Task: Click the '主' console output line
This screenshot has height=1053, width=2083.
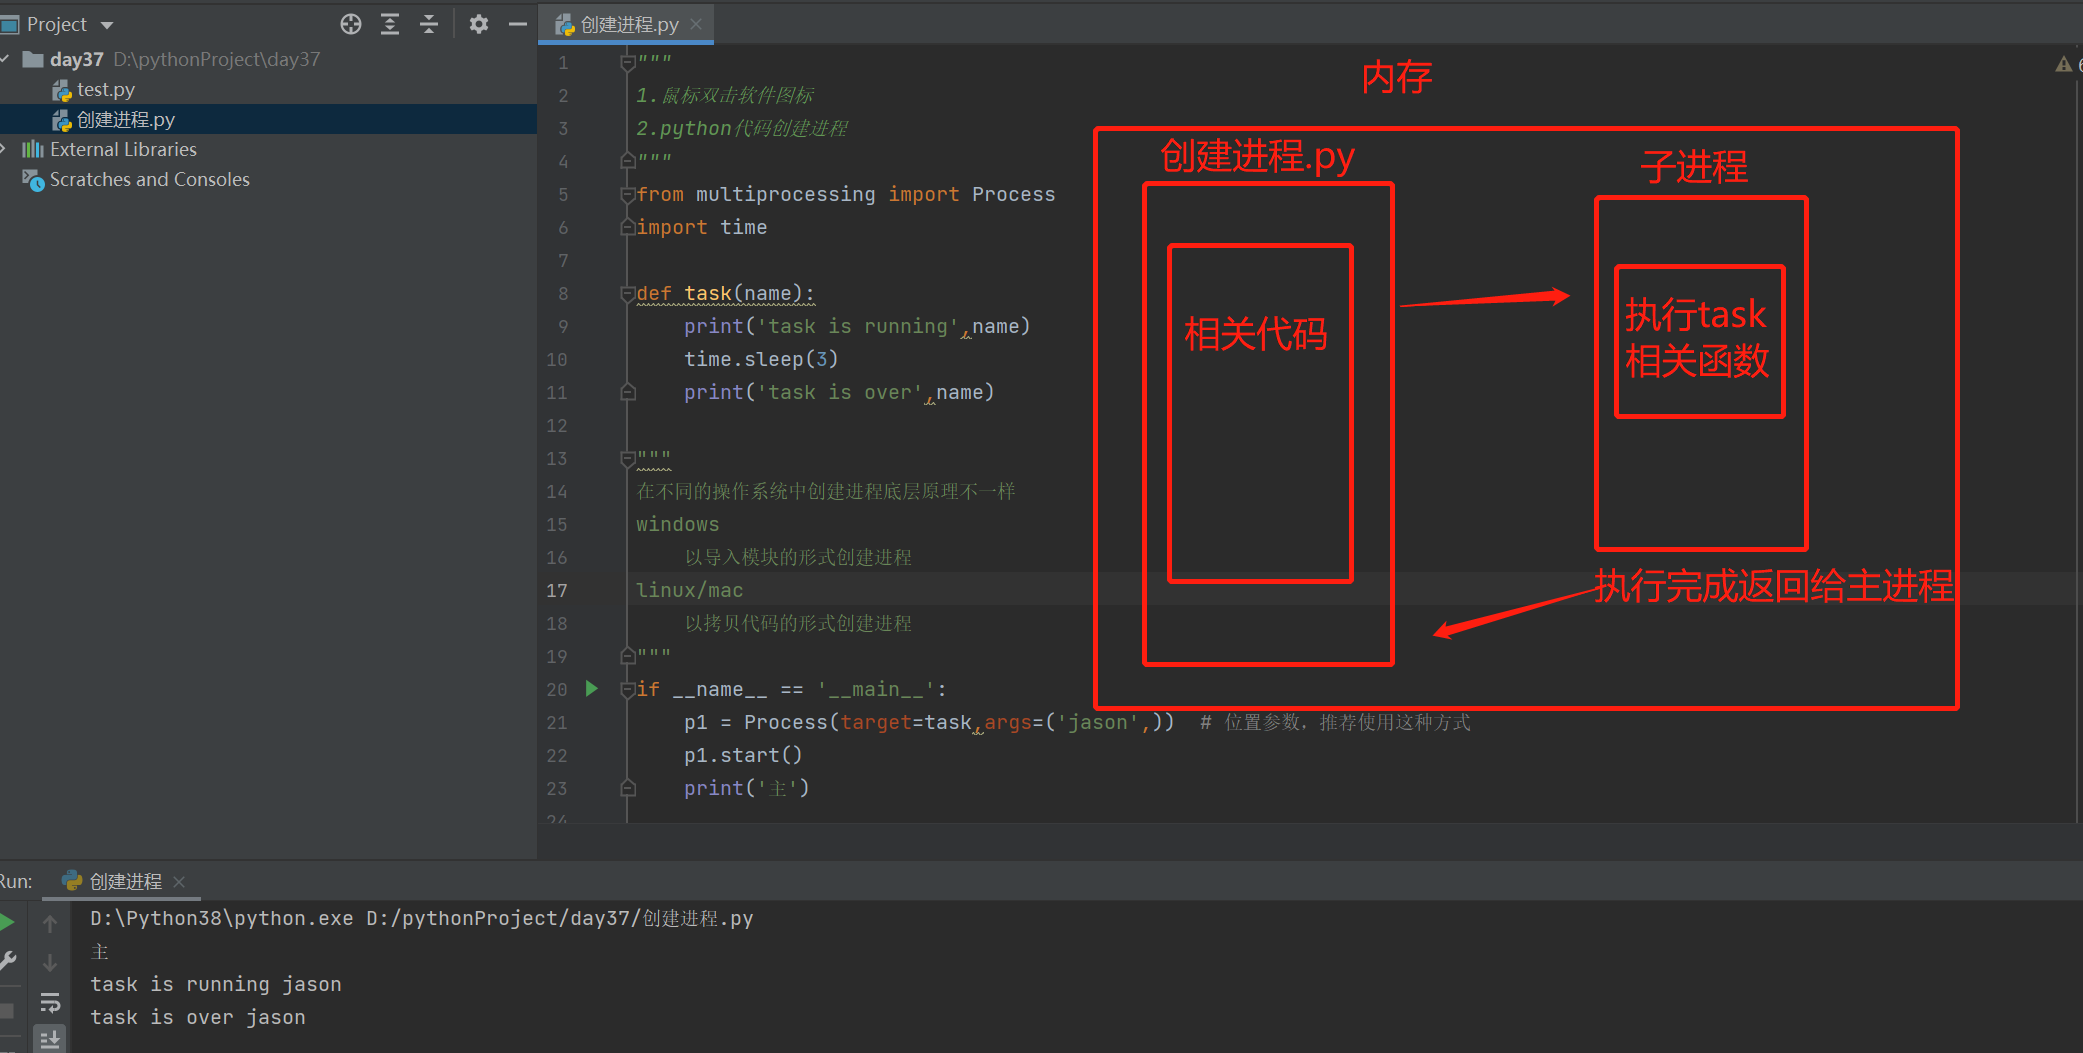Action: (x=99, y=951)
